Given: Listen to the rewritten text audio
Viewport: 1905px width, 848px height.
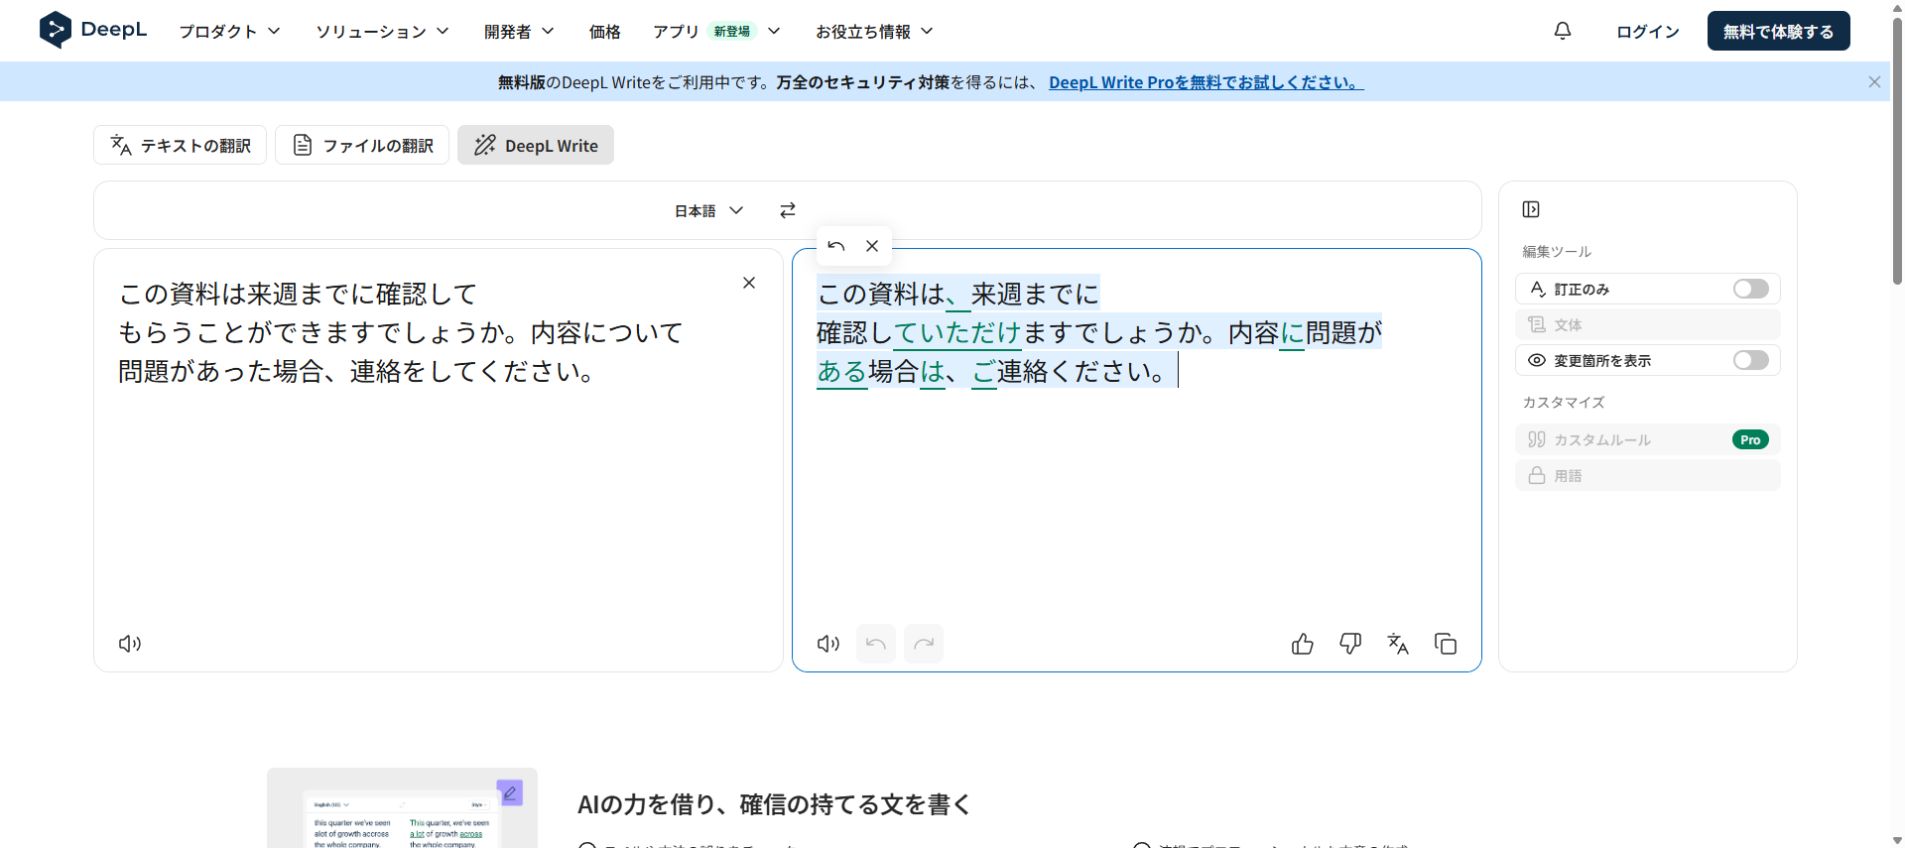Looking at the screenshot, I should (x=828, y=644).
